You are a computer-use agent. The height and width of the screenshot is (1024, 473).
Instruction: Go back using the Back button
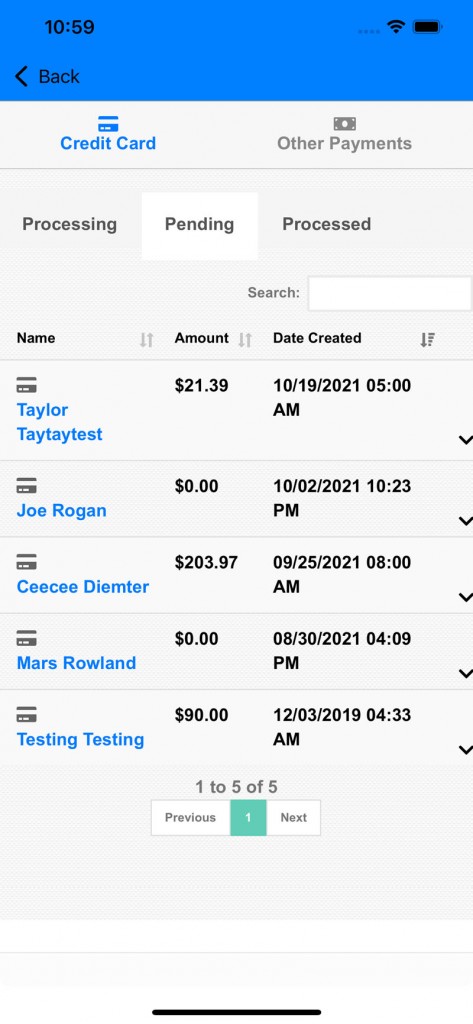47,76
